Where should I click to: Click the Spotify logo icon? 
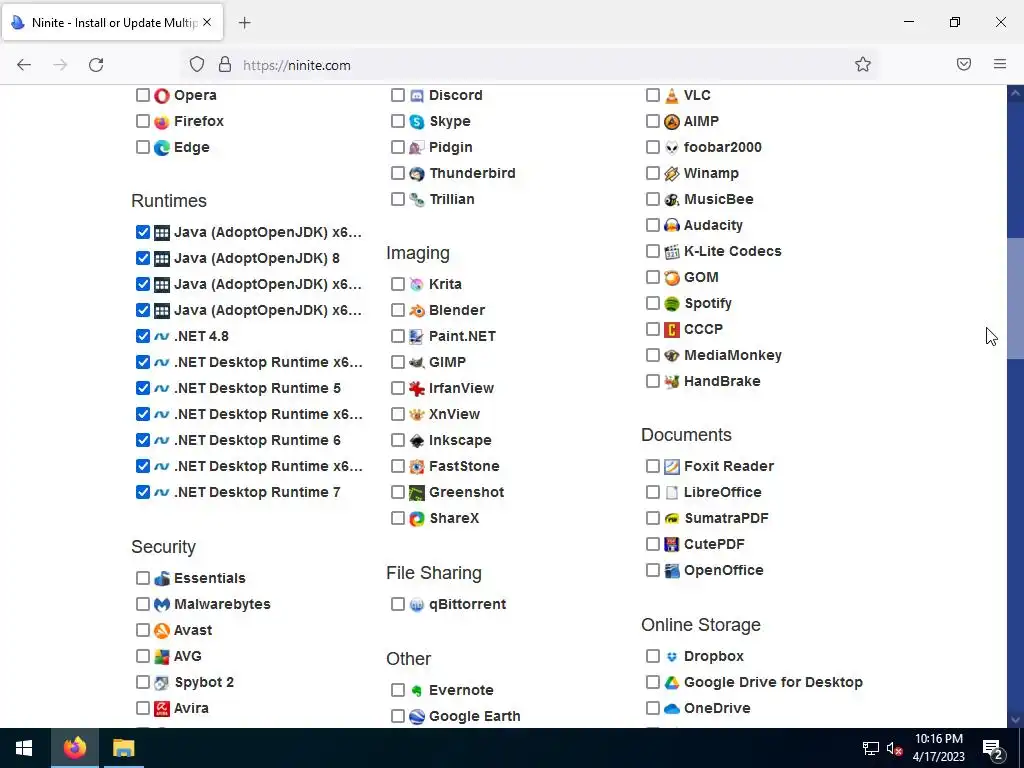point(671,304)
